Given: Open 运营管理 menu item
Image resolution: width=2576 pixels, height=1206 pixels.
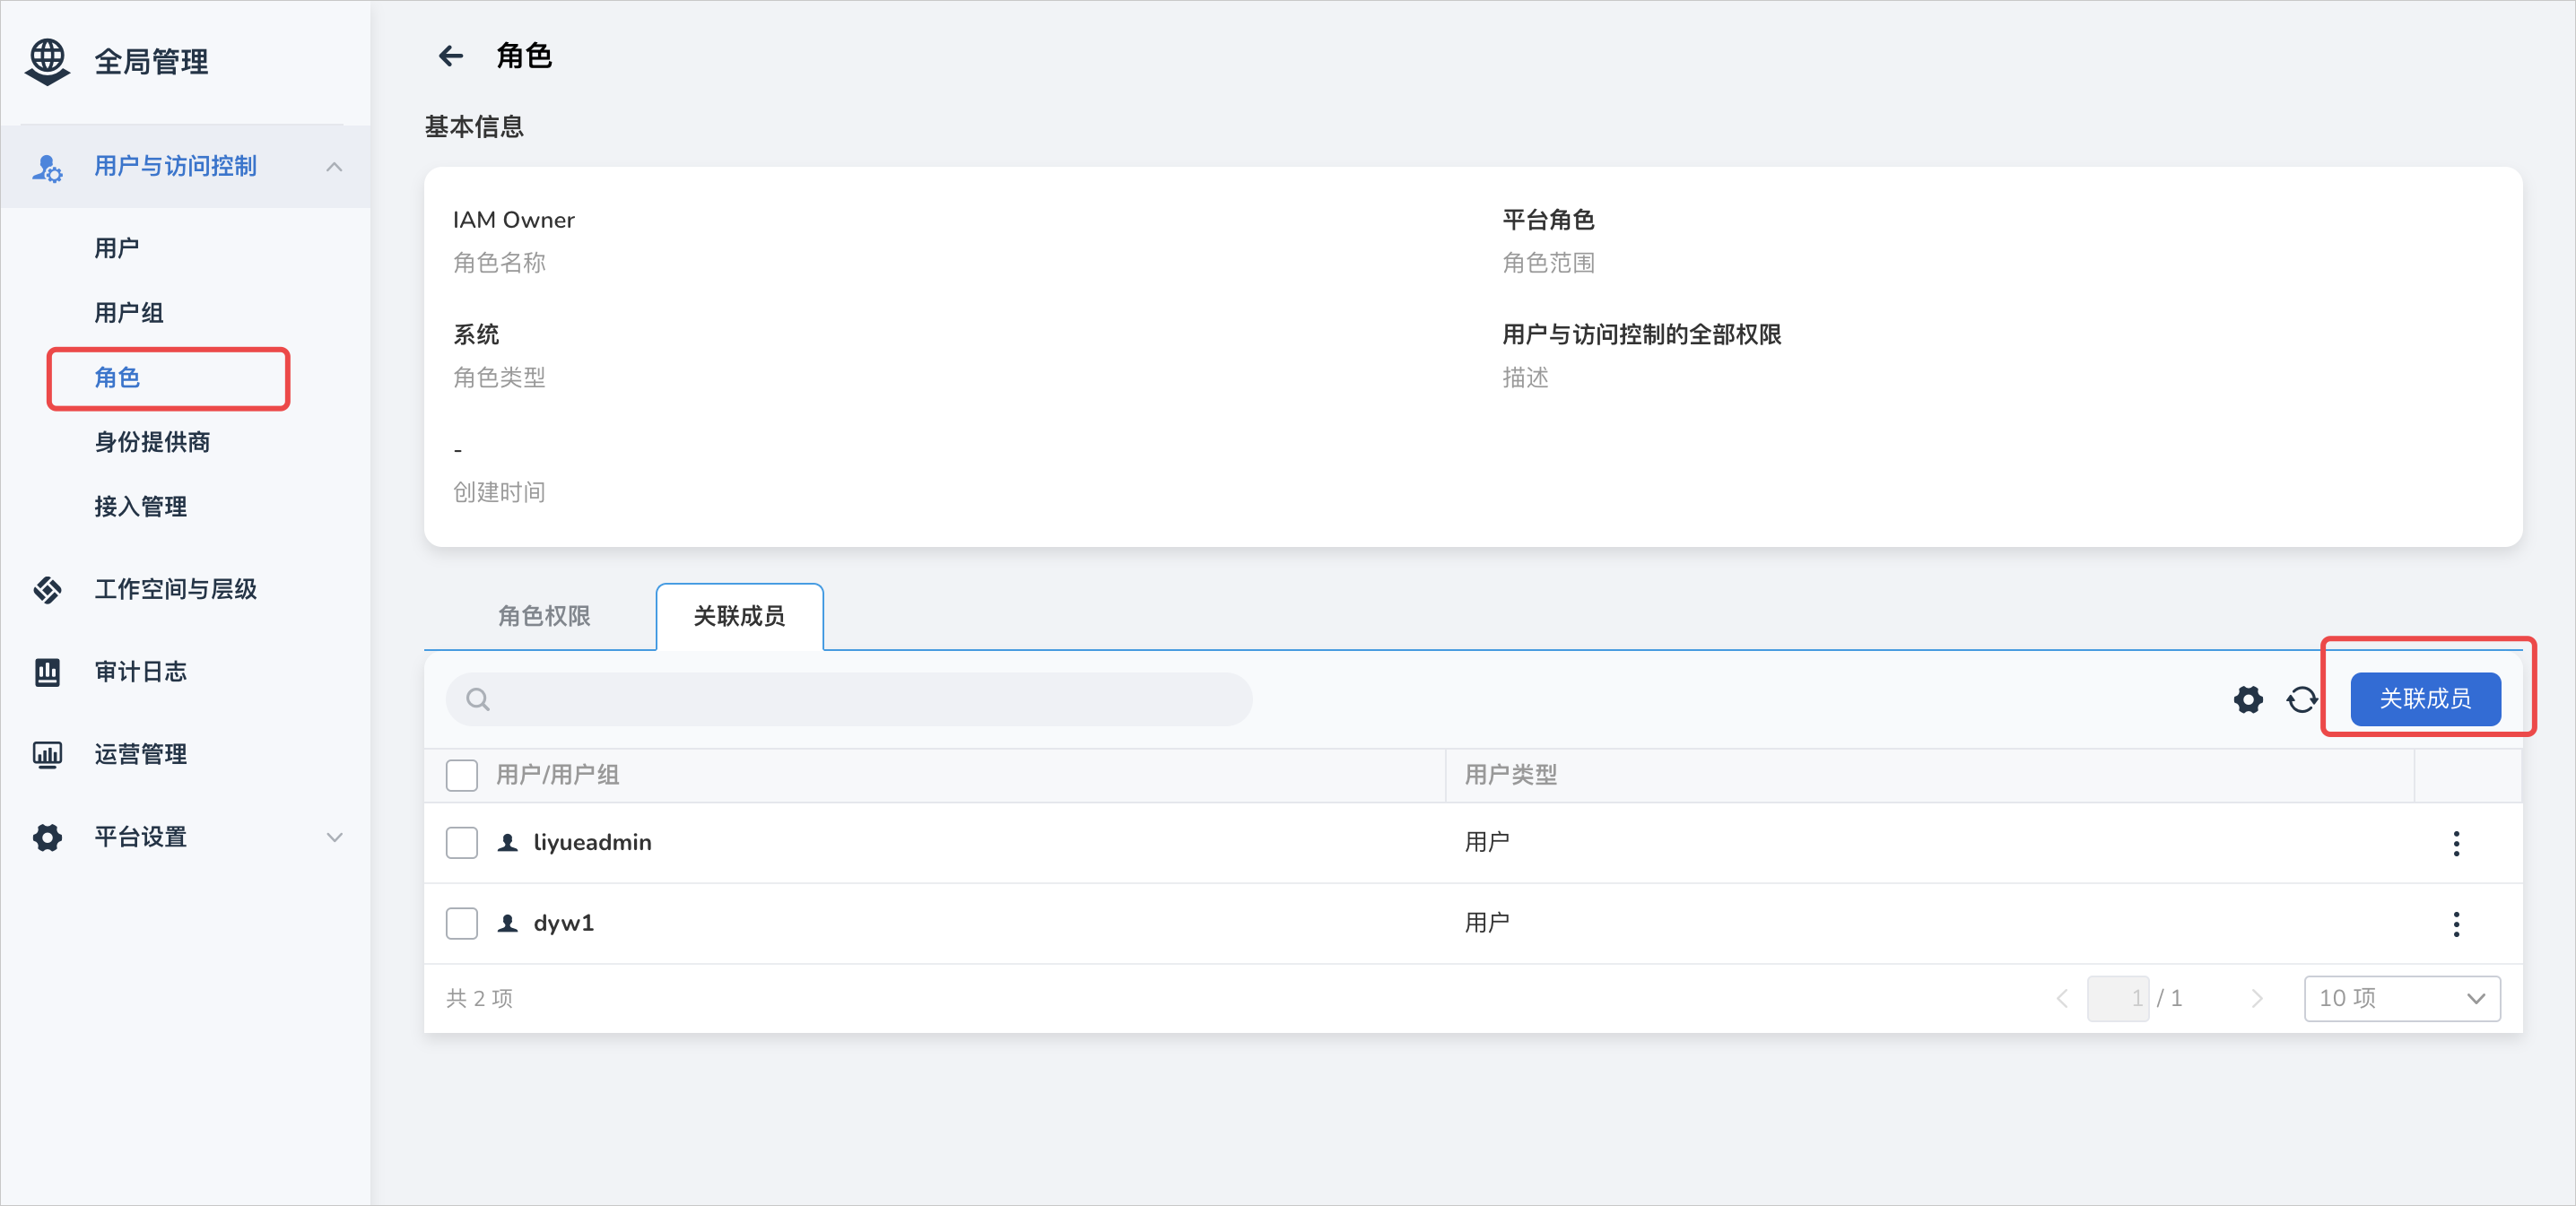Looking at the screenshot, I should [x=141, y=754].
